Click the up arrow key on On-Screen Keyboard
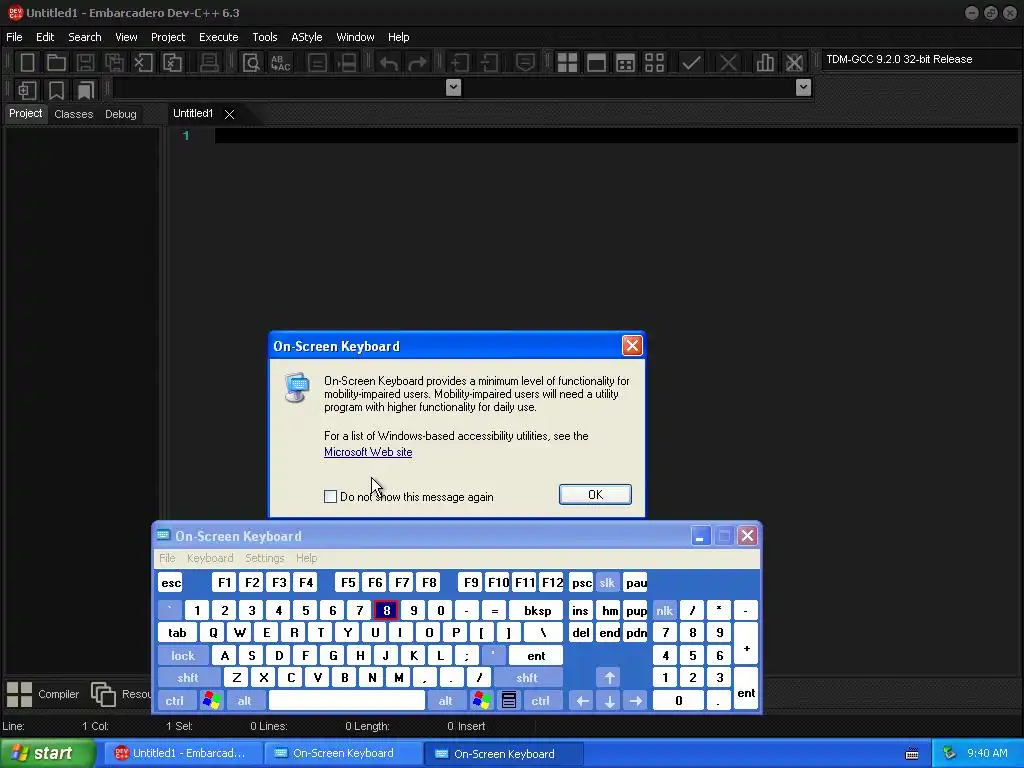 tap(609, 678)
